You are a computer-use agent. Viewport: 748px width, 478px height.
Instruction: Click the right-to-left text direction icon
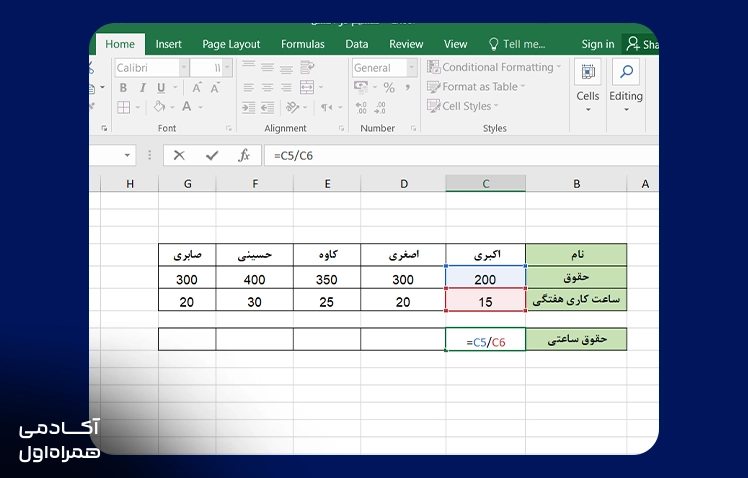(x=327, y=107)
